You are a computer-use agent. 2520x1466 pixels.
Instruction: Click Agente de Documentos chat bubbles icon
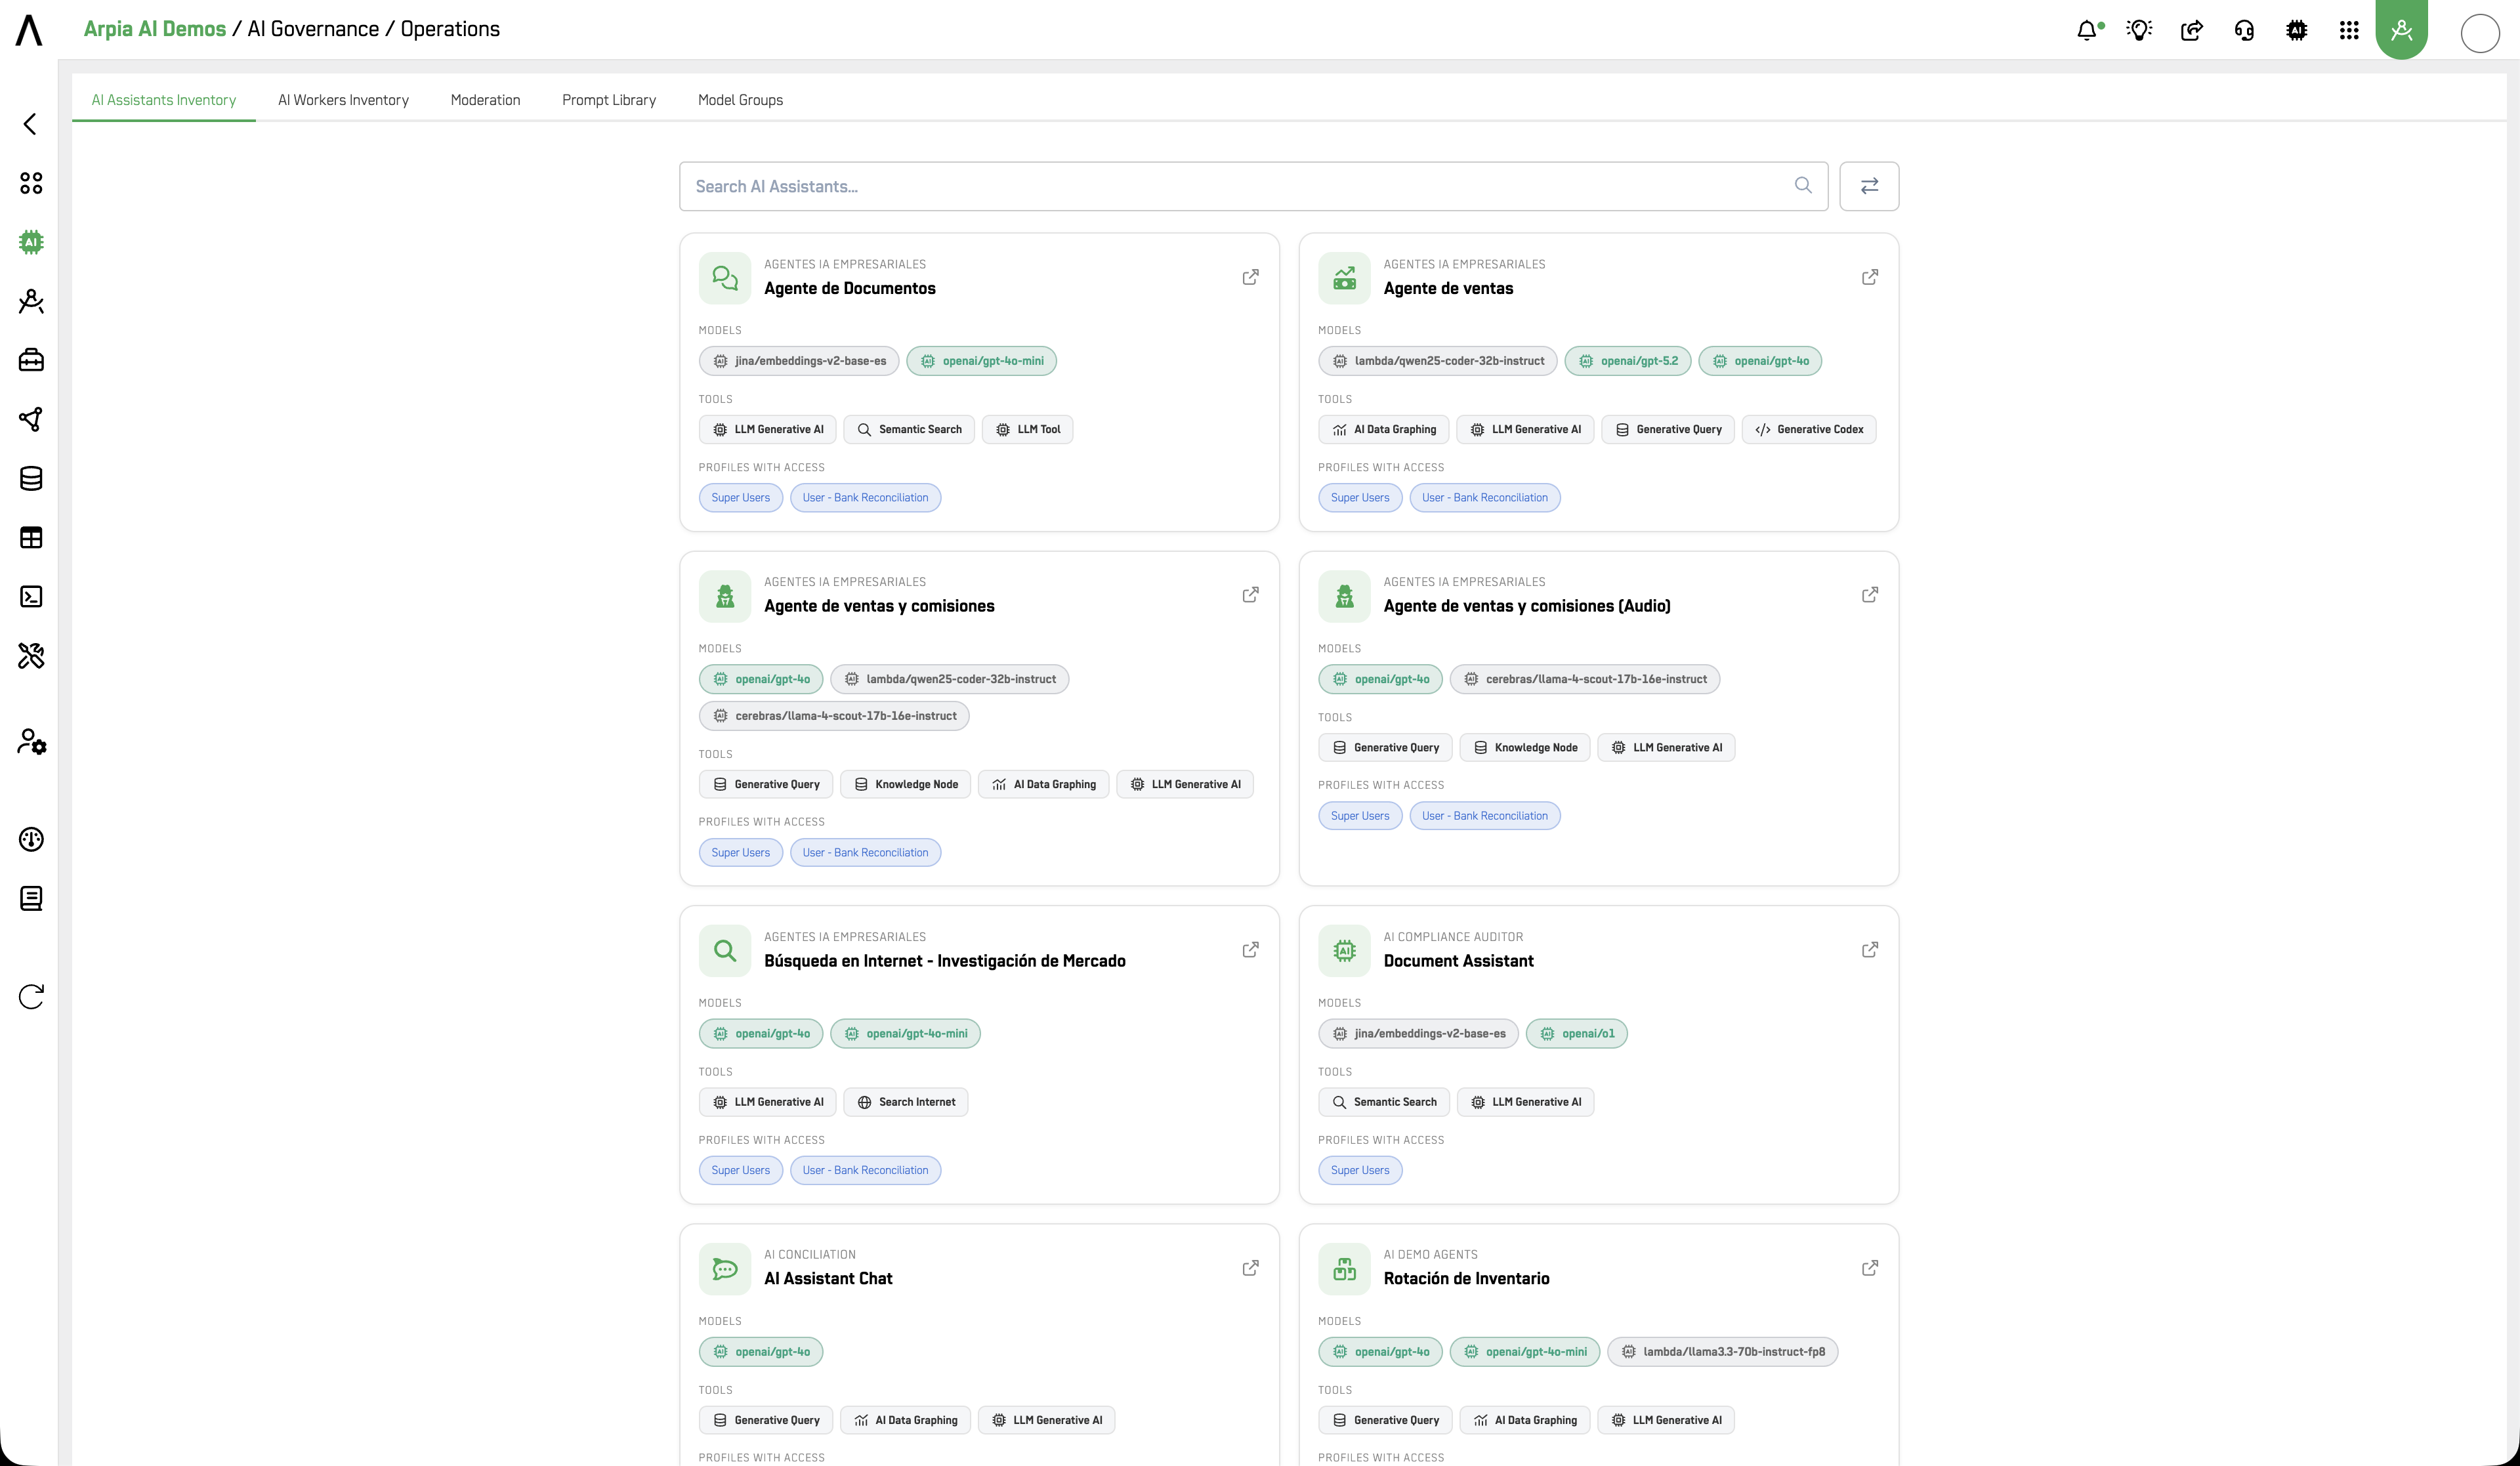coord(725,278)
